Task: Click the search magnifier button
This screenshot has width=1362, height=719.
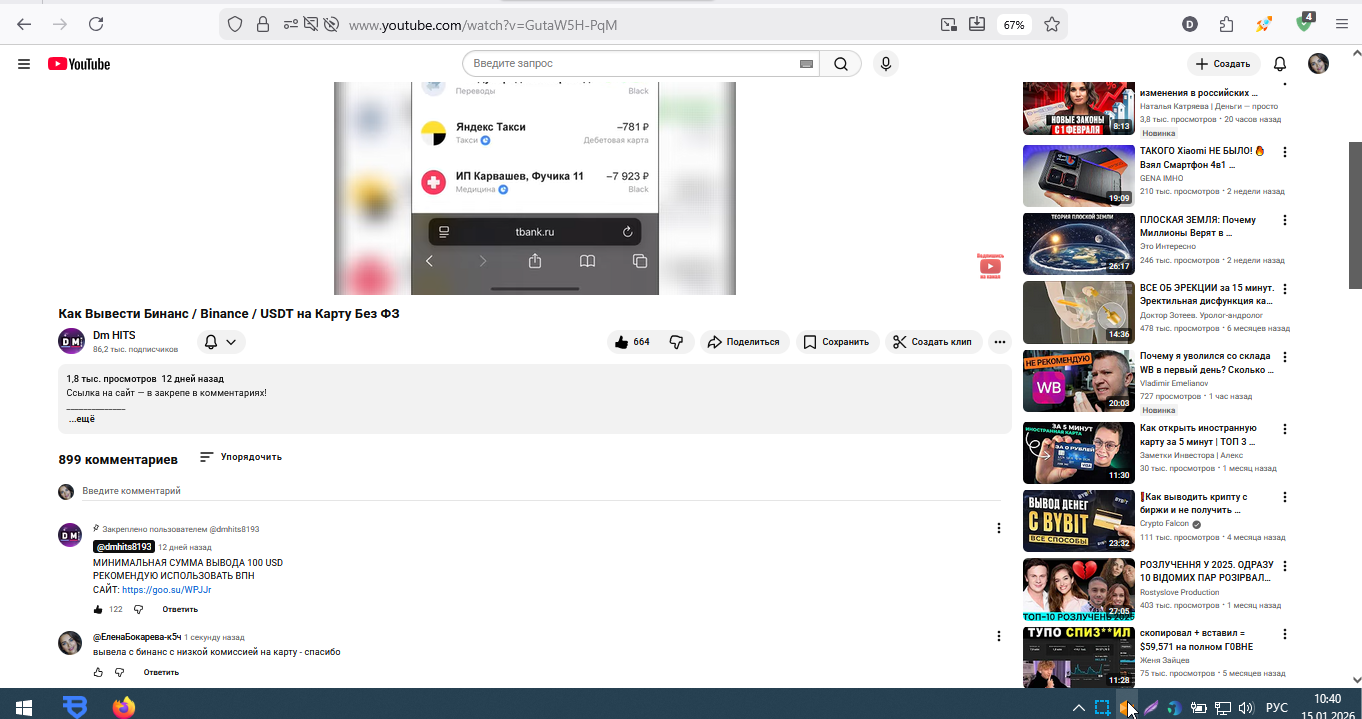Action: tap(841, 64)
